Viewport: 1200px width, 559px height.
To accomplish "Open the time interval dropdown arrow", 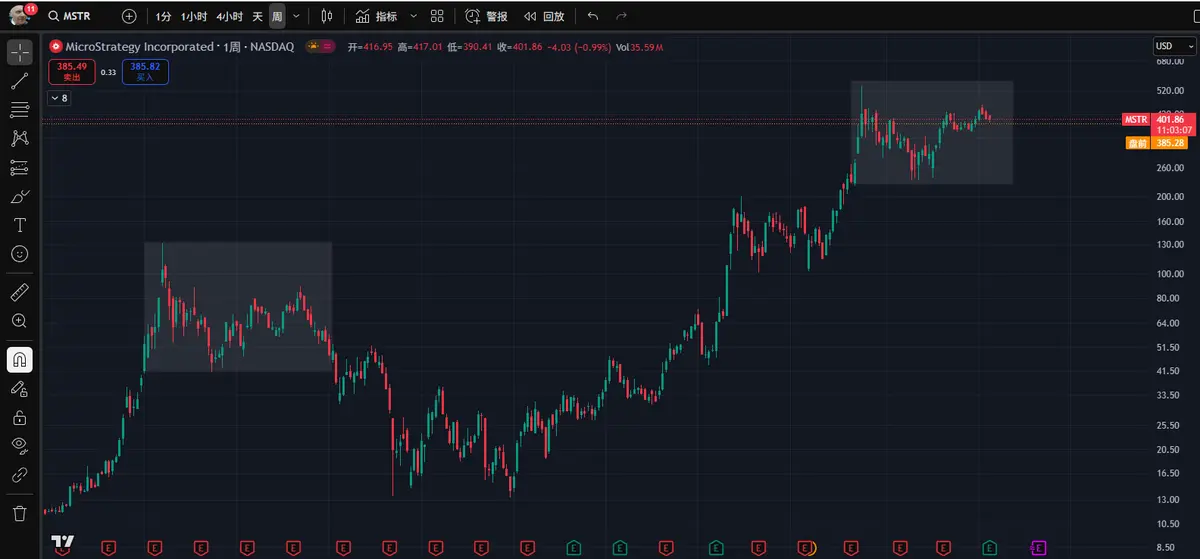I will click(296, 16).
